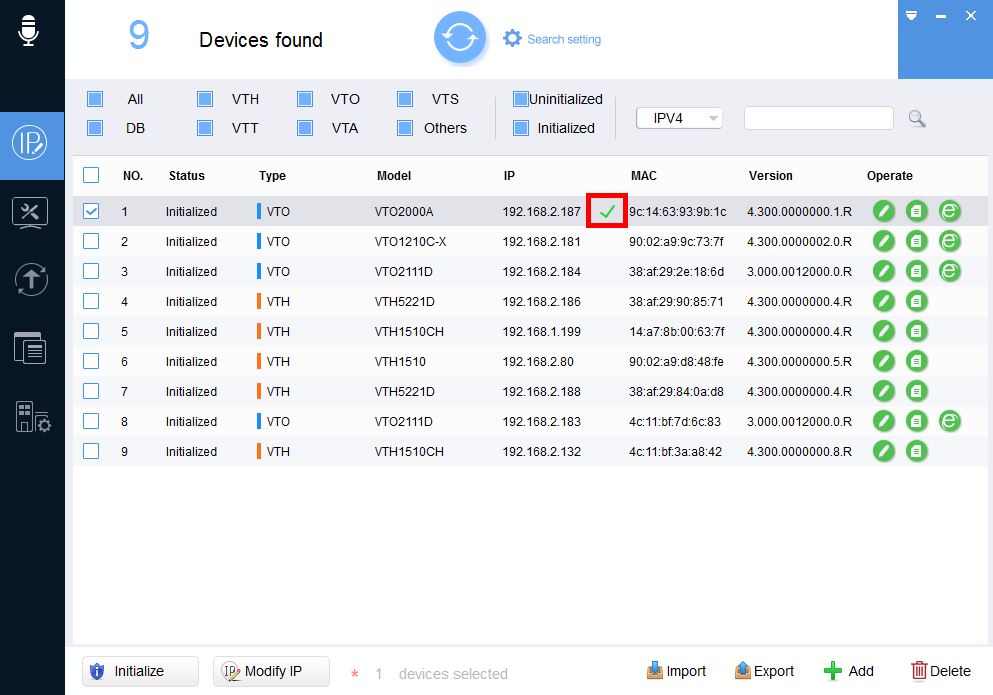
Task: Toggle the VTT filter checkbox
Action: click(205, 128)
